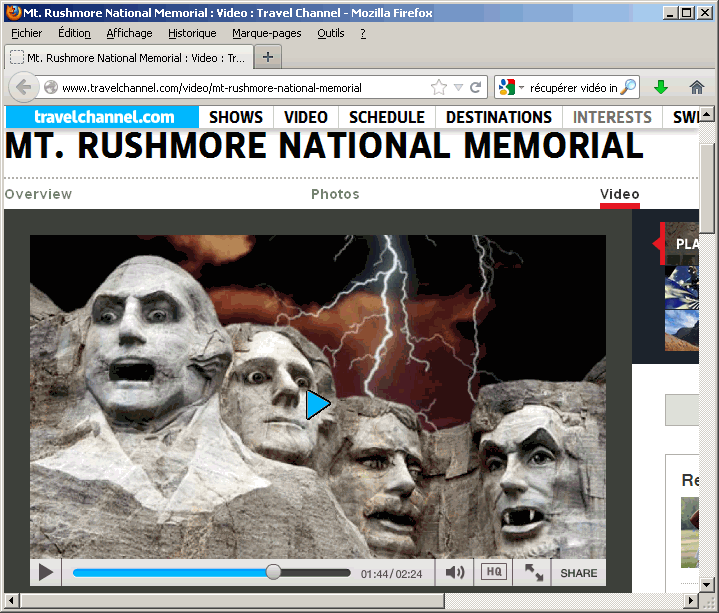Image resolution: width=719 pixels, height=613 pixels.
Task: Maximize the Firefox window
Action: 686,12
